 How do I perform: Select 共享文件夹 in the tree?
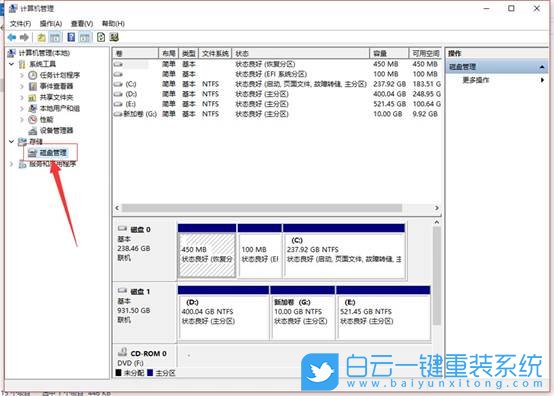56,97
